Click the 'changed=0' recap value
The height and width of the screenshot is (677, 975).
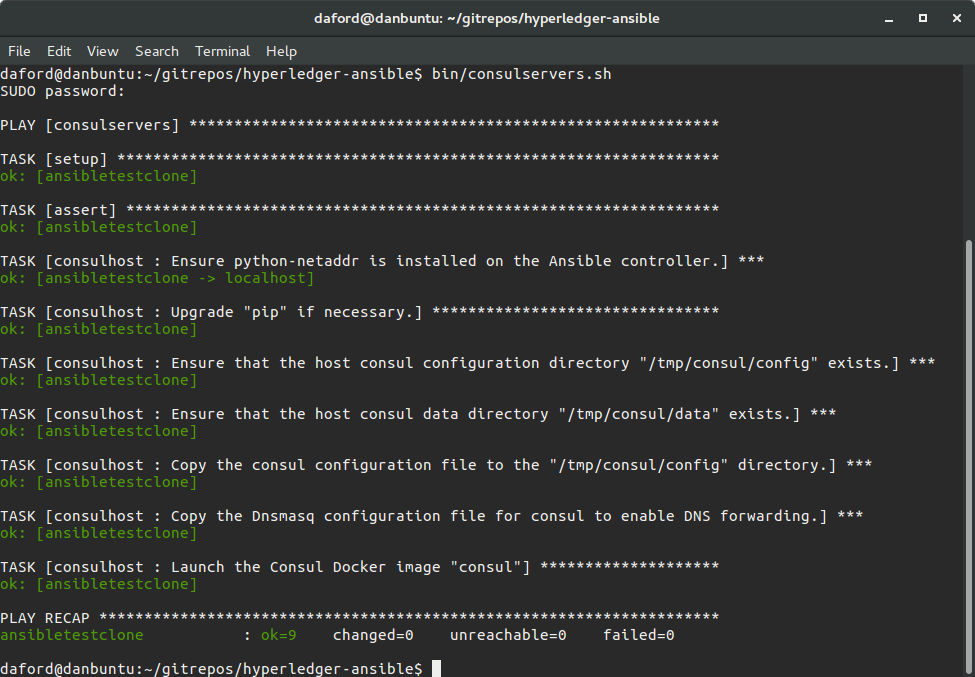(x=373, y=635)
